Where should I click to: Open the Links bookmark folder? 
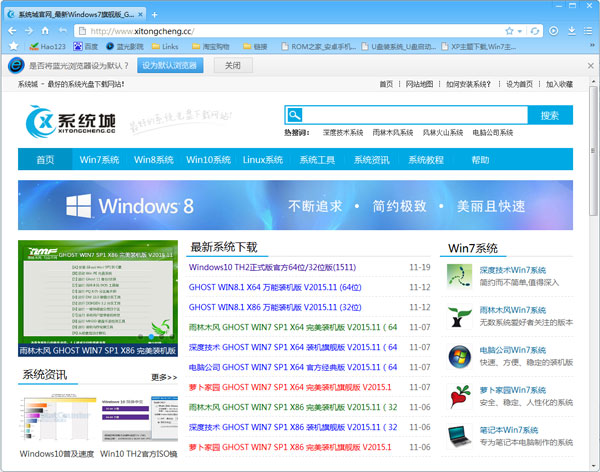pos(165,47)
